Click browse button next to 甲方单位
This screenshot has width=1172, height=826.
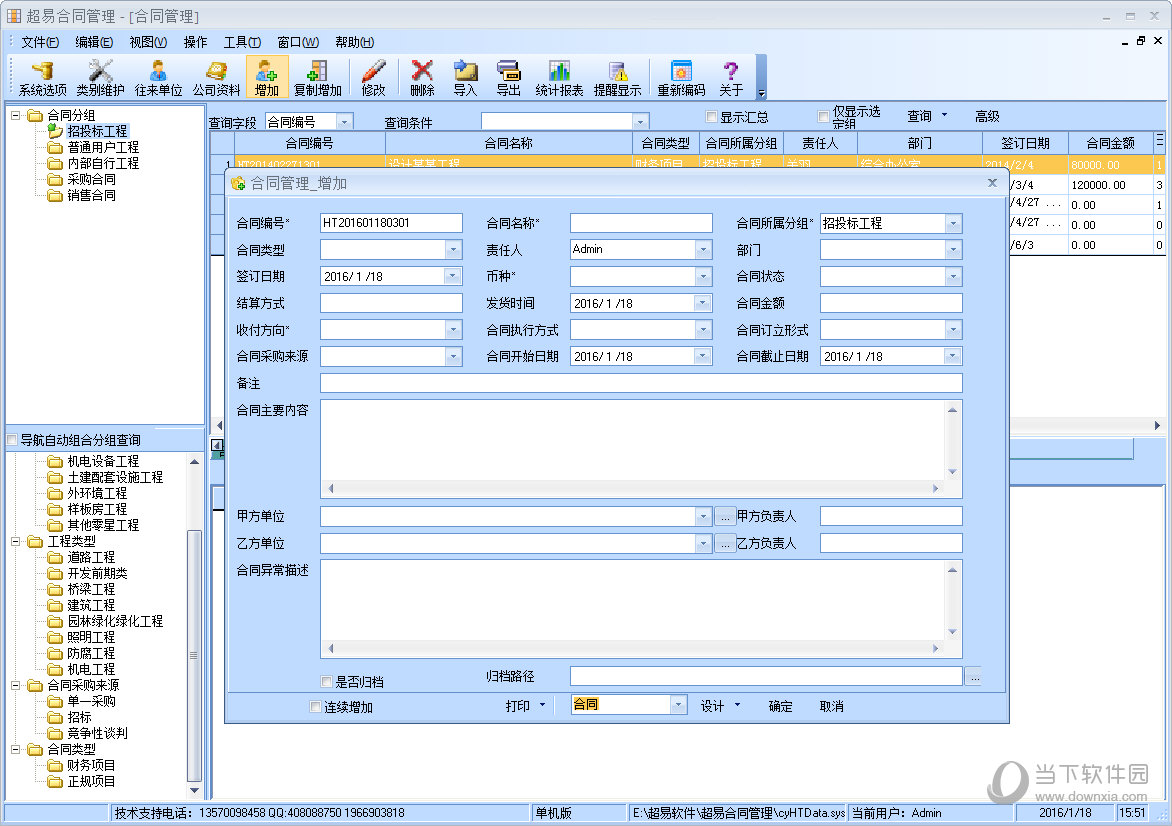click(x=725, y=517)
